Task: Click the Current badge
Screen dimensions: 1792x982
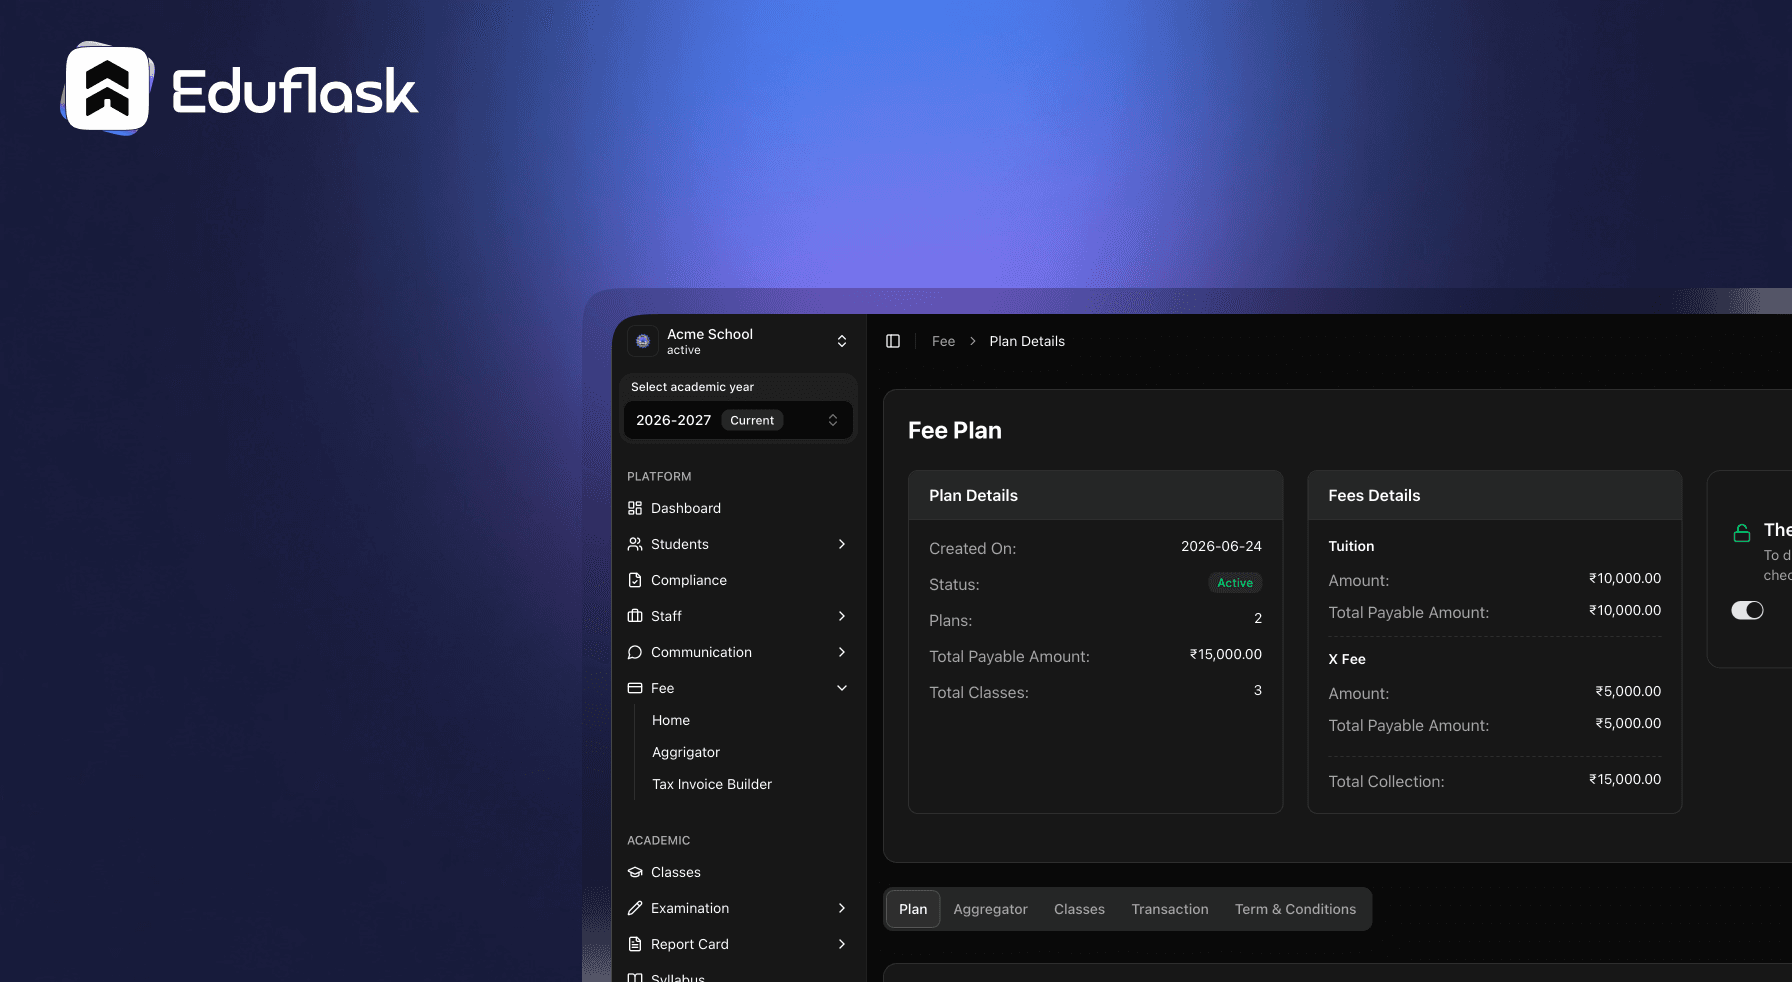Action: (752, 420)
